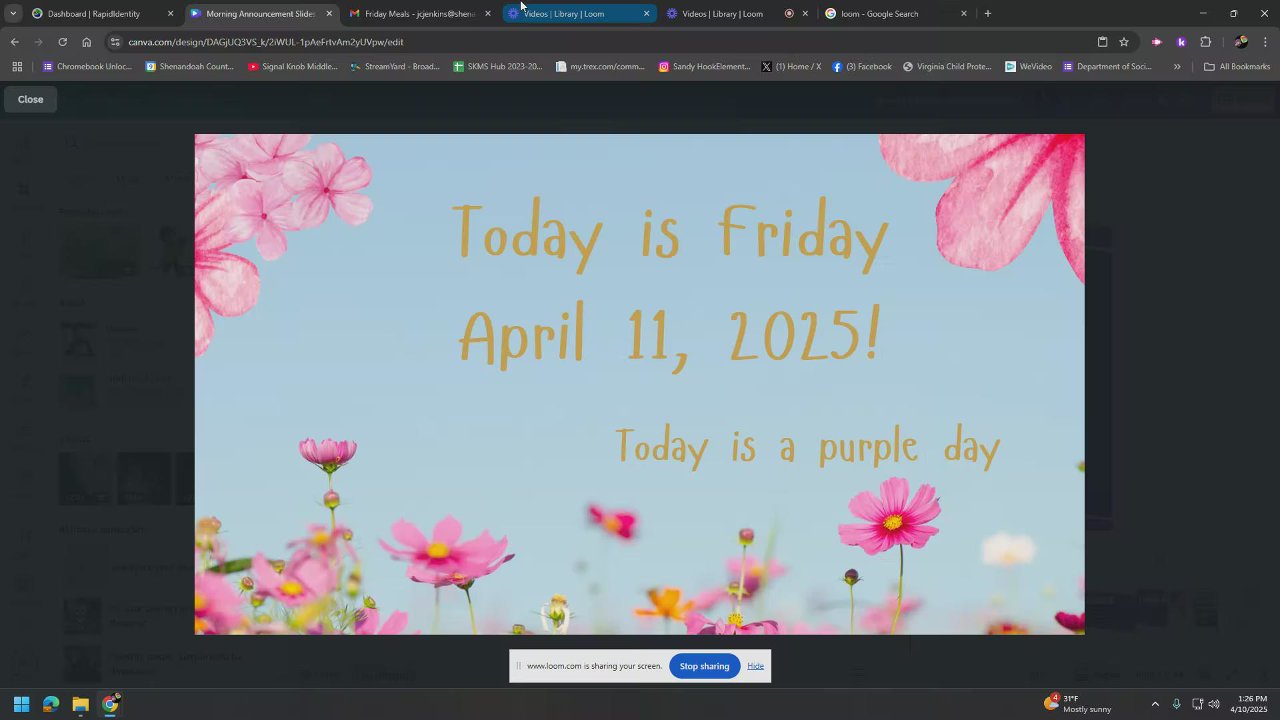Open the Windows Start menu

click(x=21, y=704)
